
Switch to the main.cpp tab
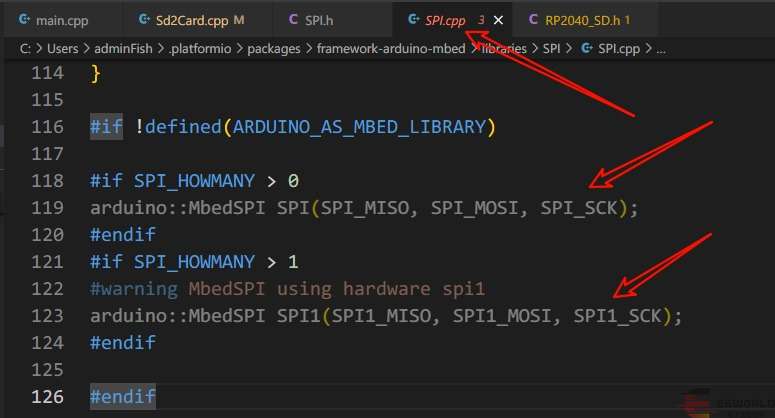pos(64,19)
